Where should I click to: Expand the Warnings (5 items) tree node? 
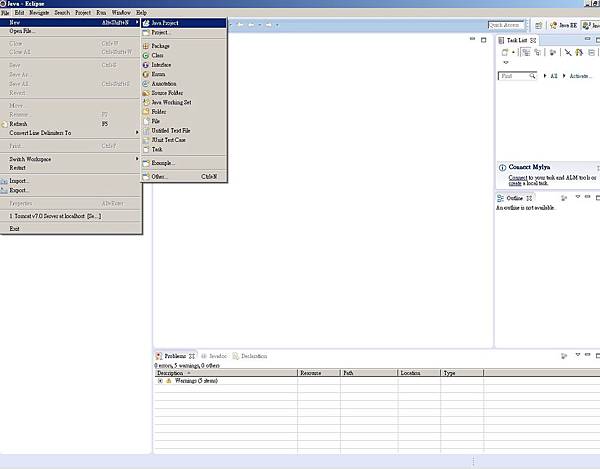pyautogui.click(x=160, y=381)
